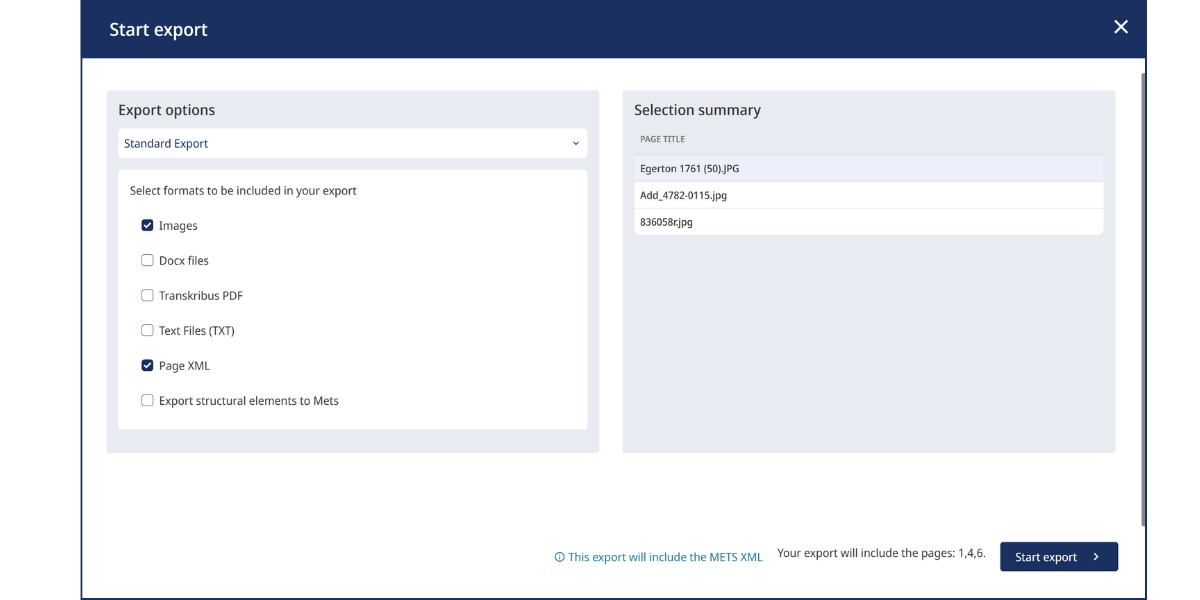Click the Selection summary panel heading
1200x600 pixels.
click(x=697, y=110)
